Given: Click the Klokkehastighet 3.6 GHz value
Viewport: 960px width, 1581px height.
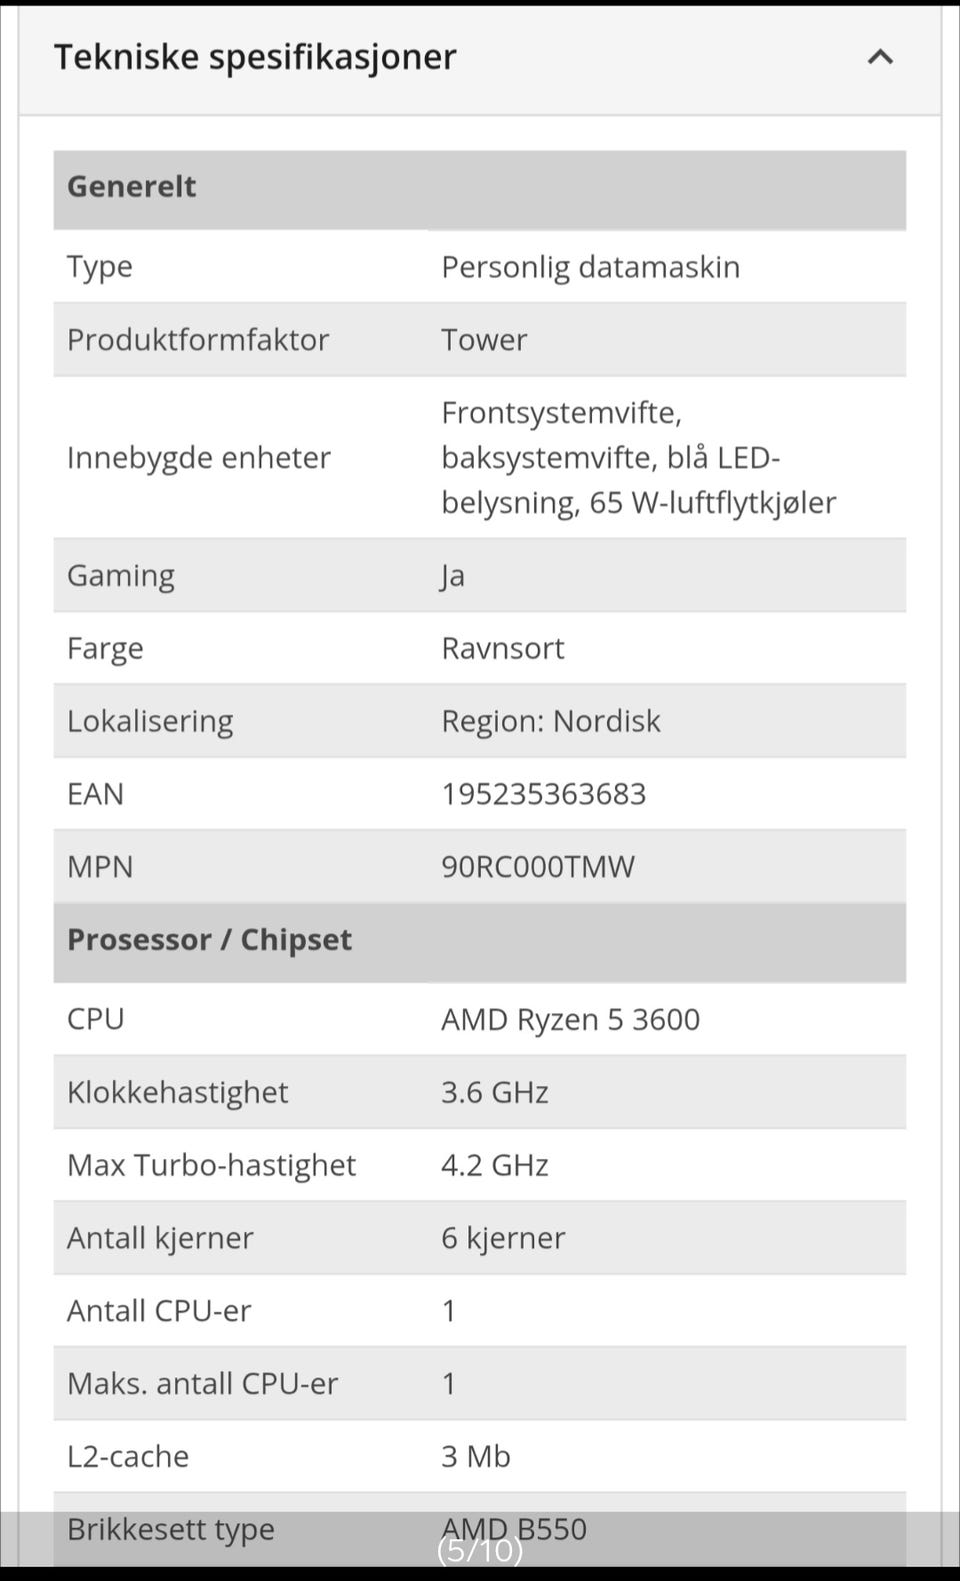Looking at the screenshot, I should 494,1092.
